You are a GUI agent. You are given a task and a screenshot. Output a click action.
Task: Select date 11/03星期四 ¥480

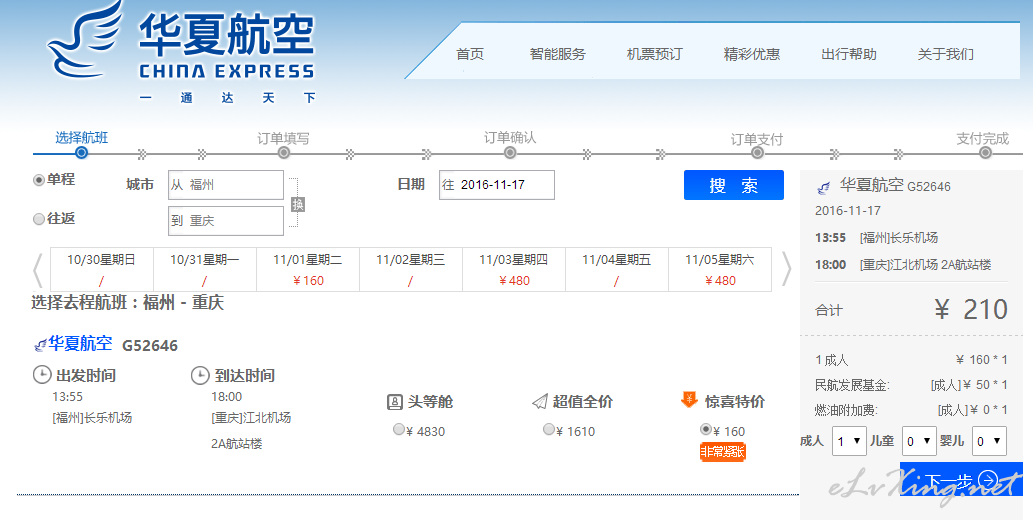514,270
